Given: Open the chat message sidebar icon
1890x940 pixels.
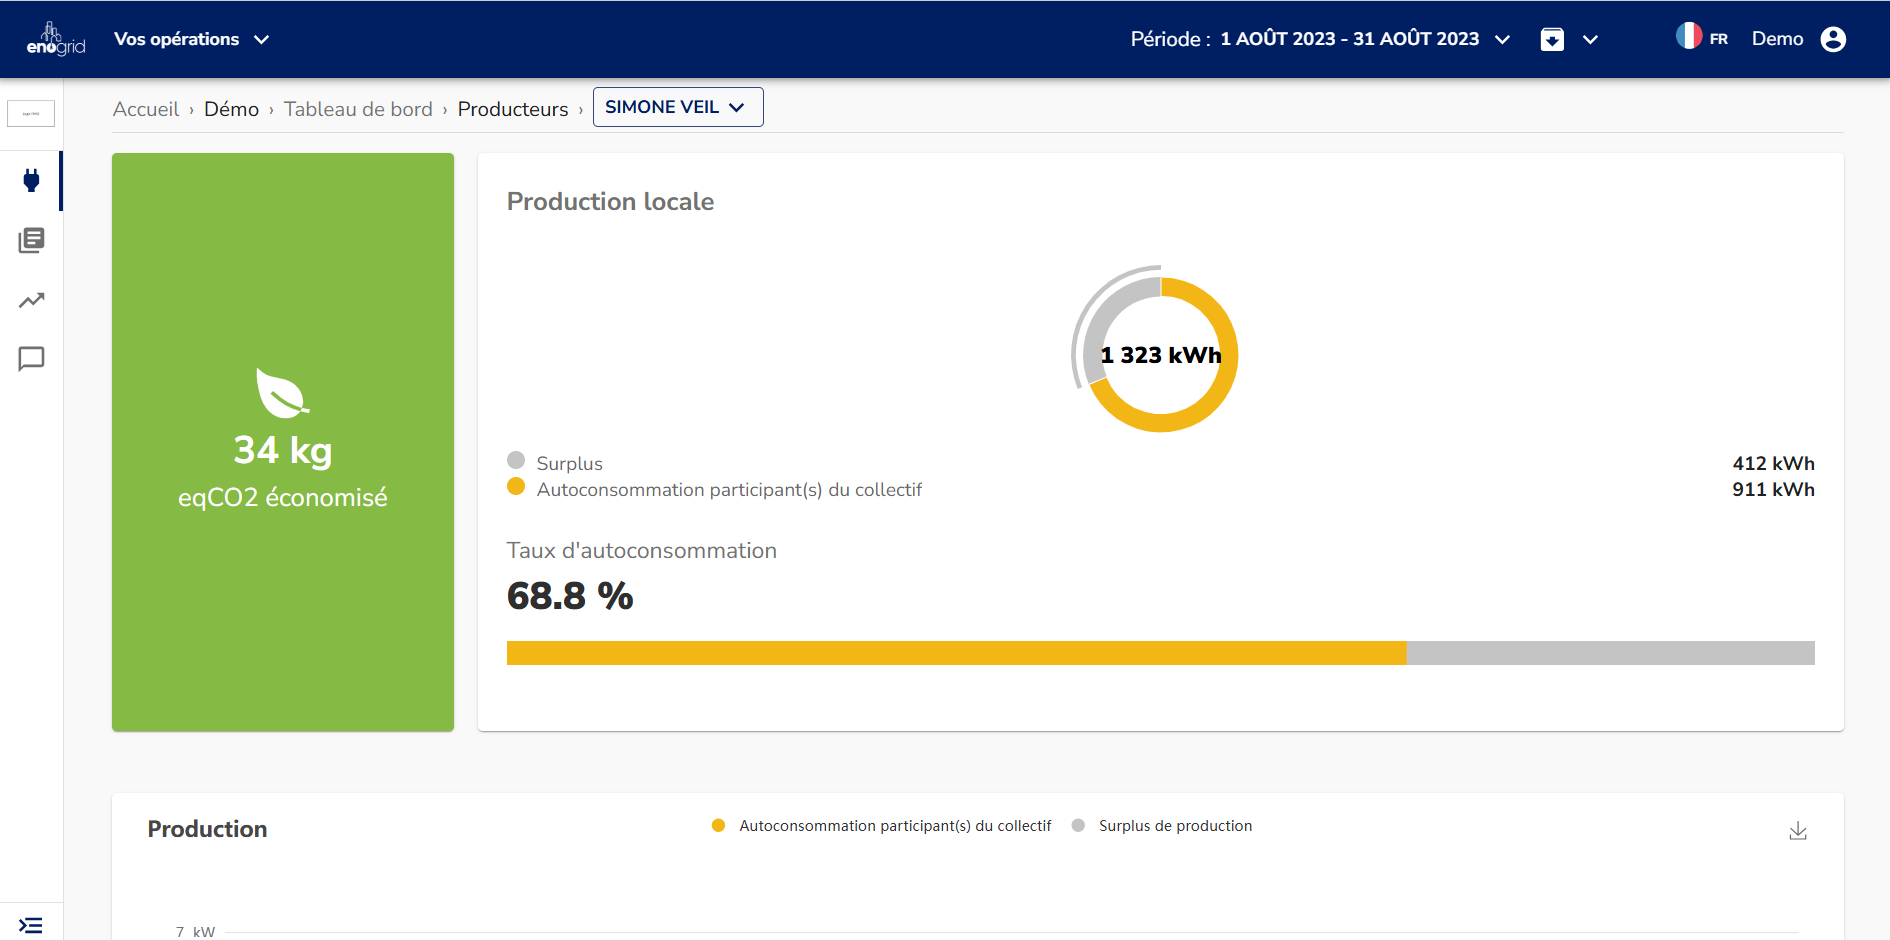Looking at the screenshot, I should 31,359.
